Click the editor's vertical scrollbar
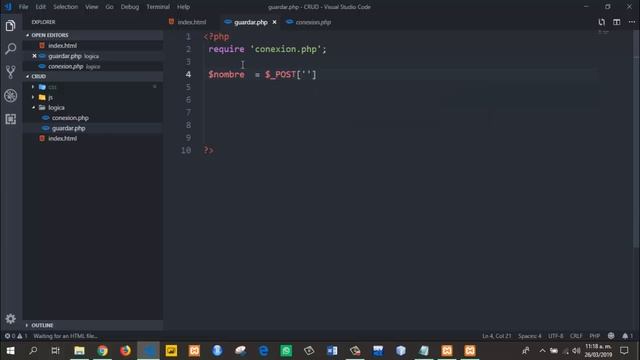The image size is (640, 360). pyautogui.click(x=636, y=139)
